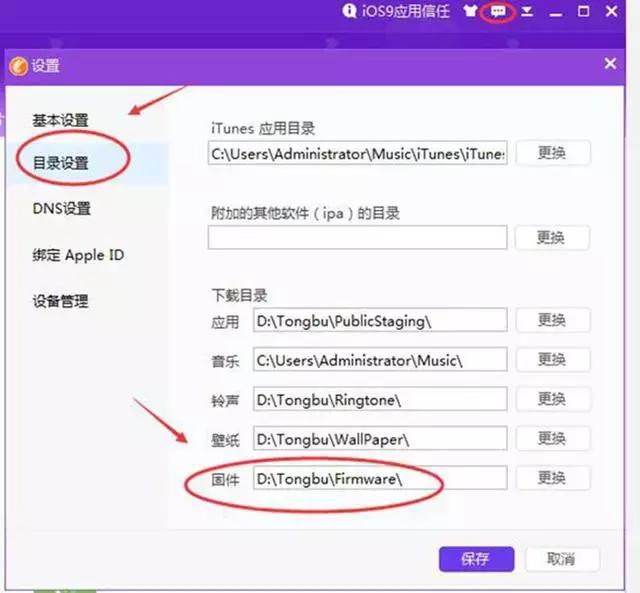640x593 pixels.
Task: Click 更换 for 音乐 directory
Action: click(x=553, y=360)
